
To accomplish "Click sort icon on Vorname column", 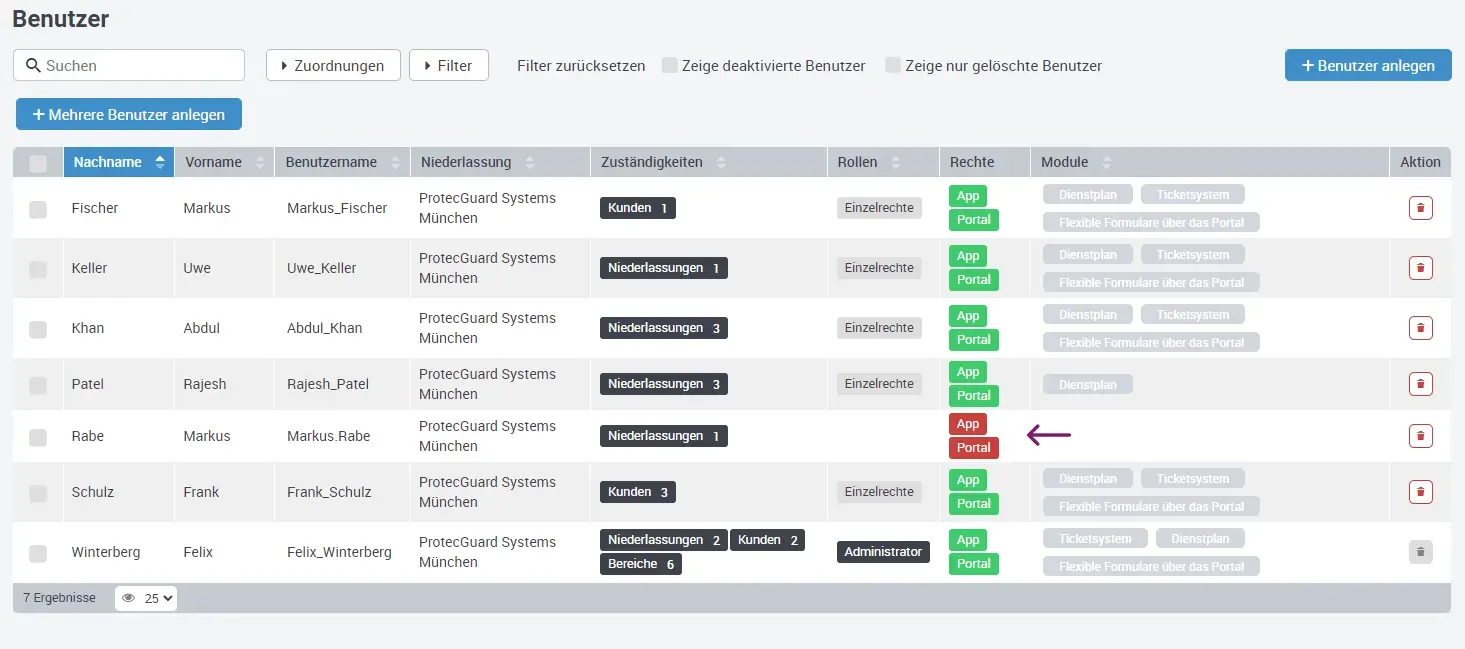I will pos(261,163).
